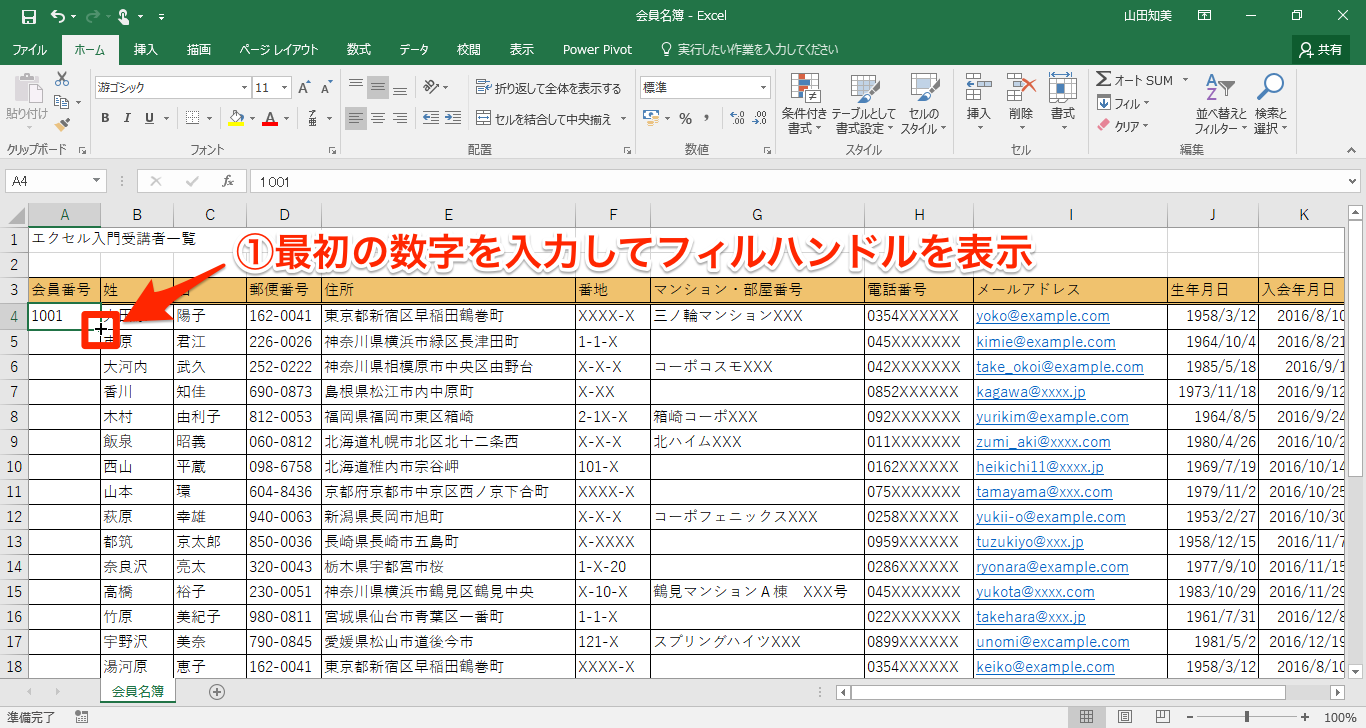Viewport: 1366px width, 728px height.
Task: Click the macro record icon in status bar
Action: 81,717
